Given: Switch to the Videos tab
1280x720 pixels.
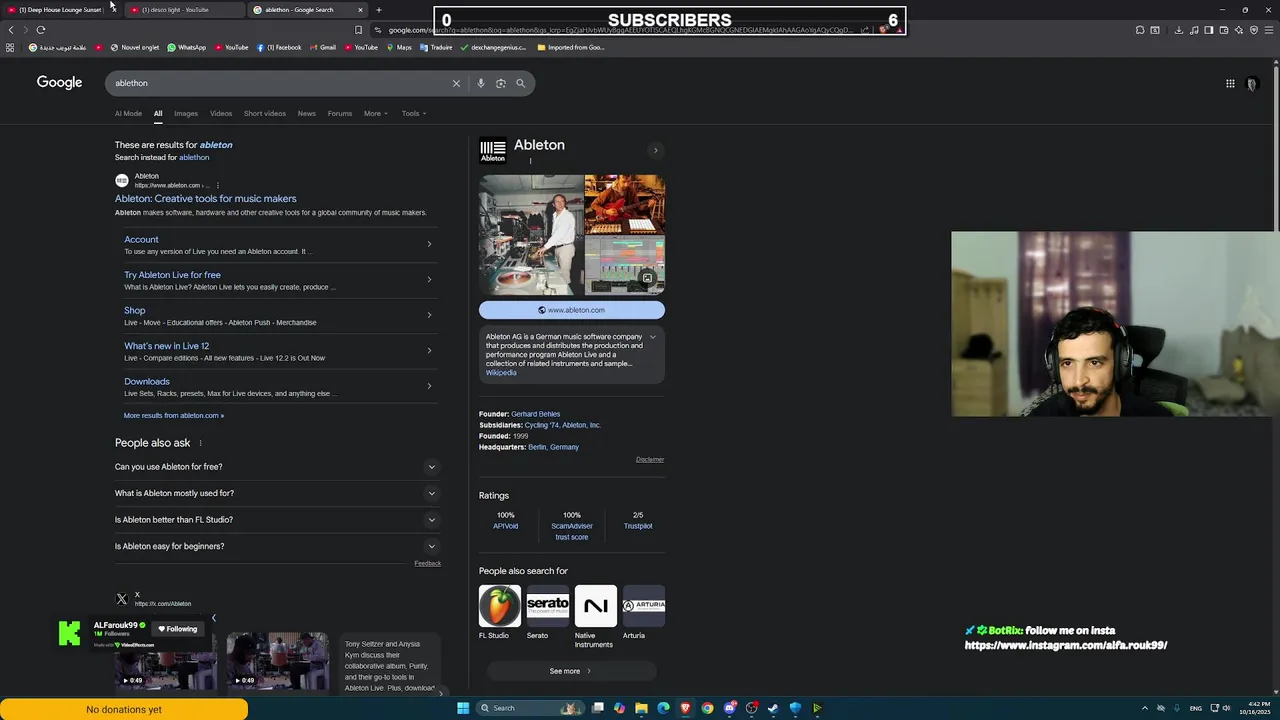Looking at the screenshot, I should click(x=221, y=113).
